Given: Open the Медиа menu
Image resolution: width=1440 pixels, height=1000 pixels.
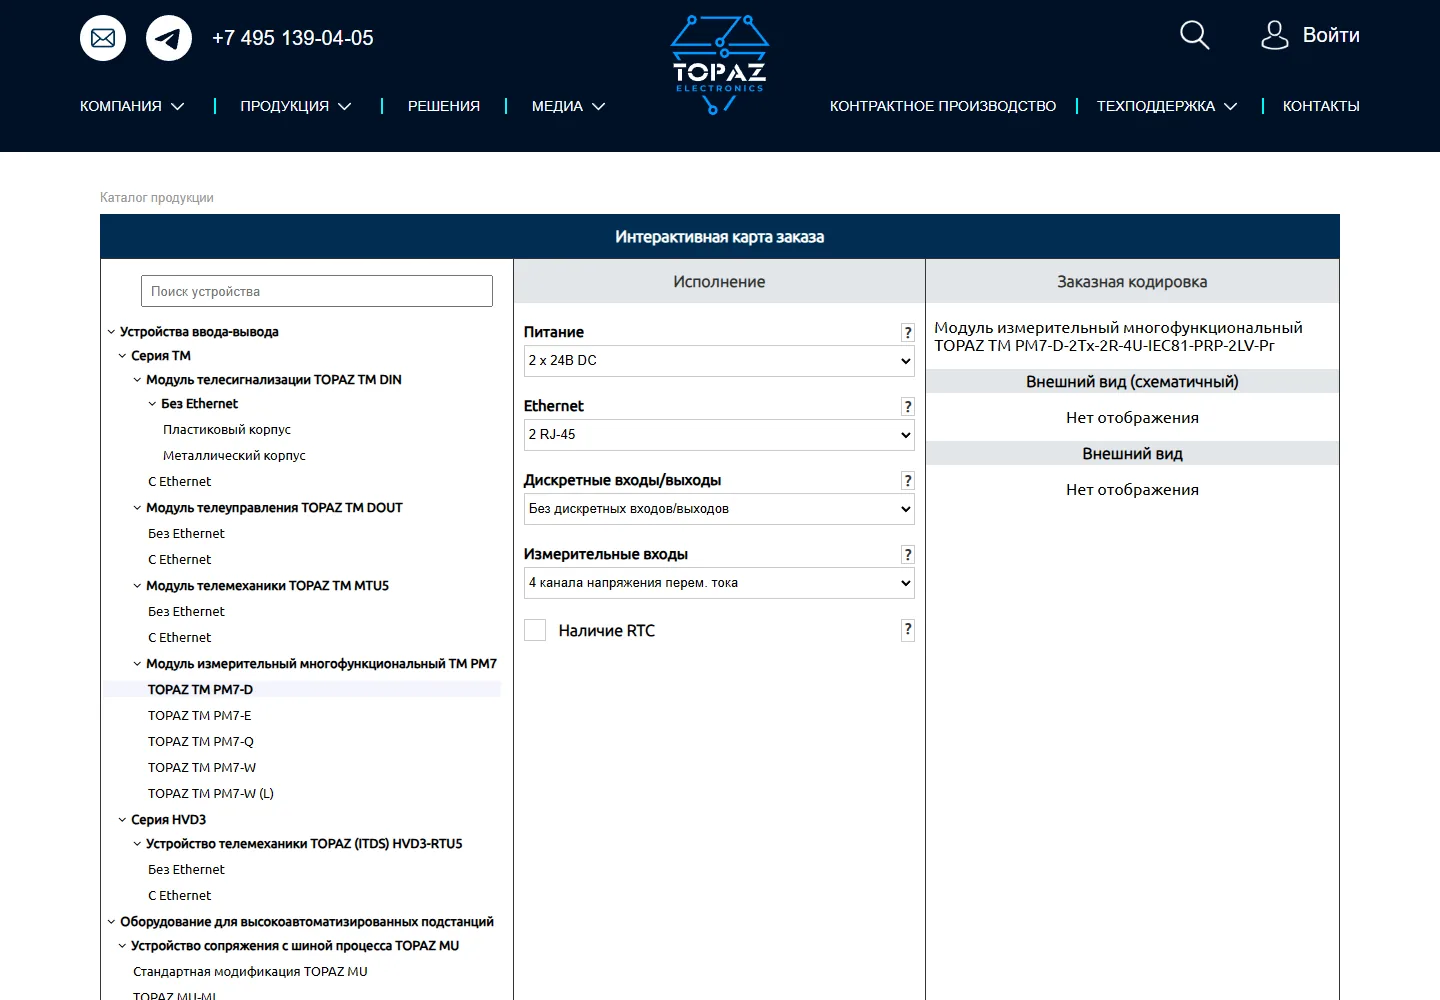Looking at the screenshot, I should click(x=568, y=106).
